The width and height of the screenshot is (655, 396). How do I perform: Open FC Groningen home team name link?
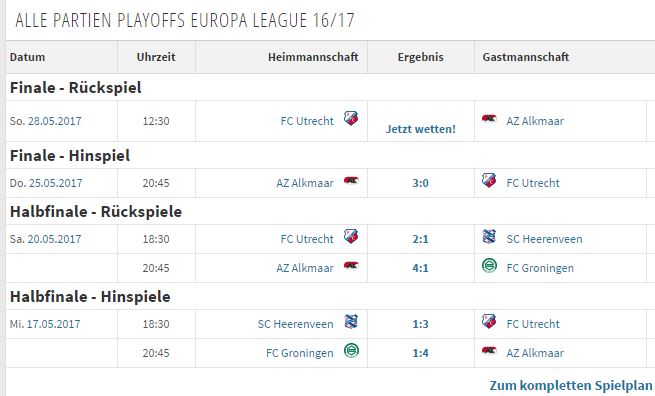tap(300, 353)
